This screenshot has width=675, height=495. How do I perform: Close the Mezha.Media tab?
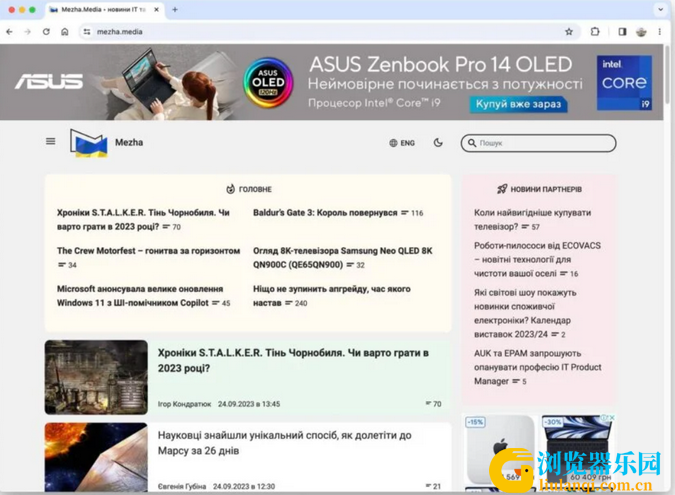[156, 9]
